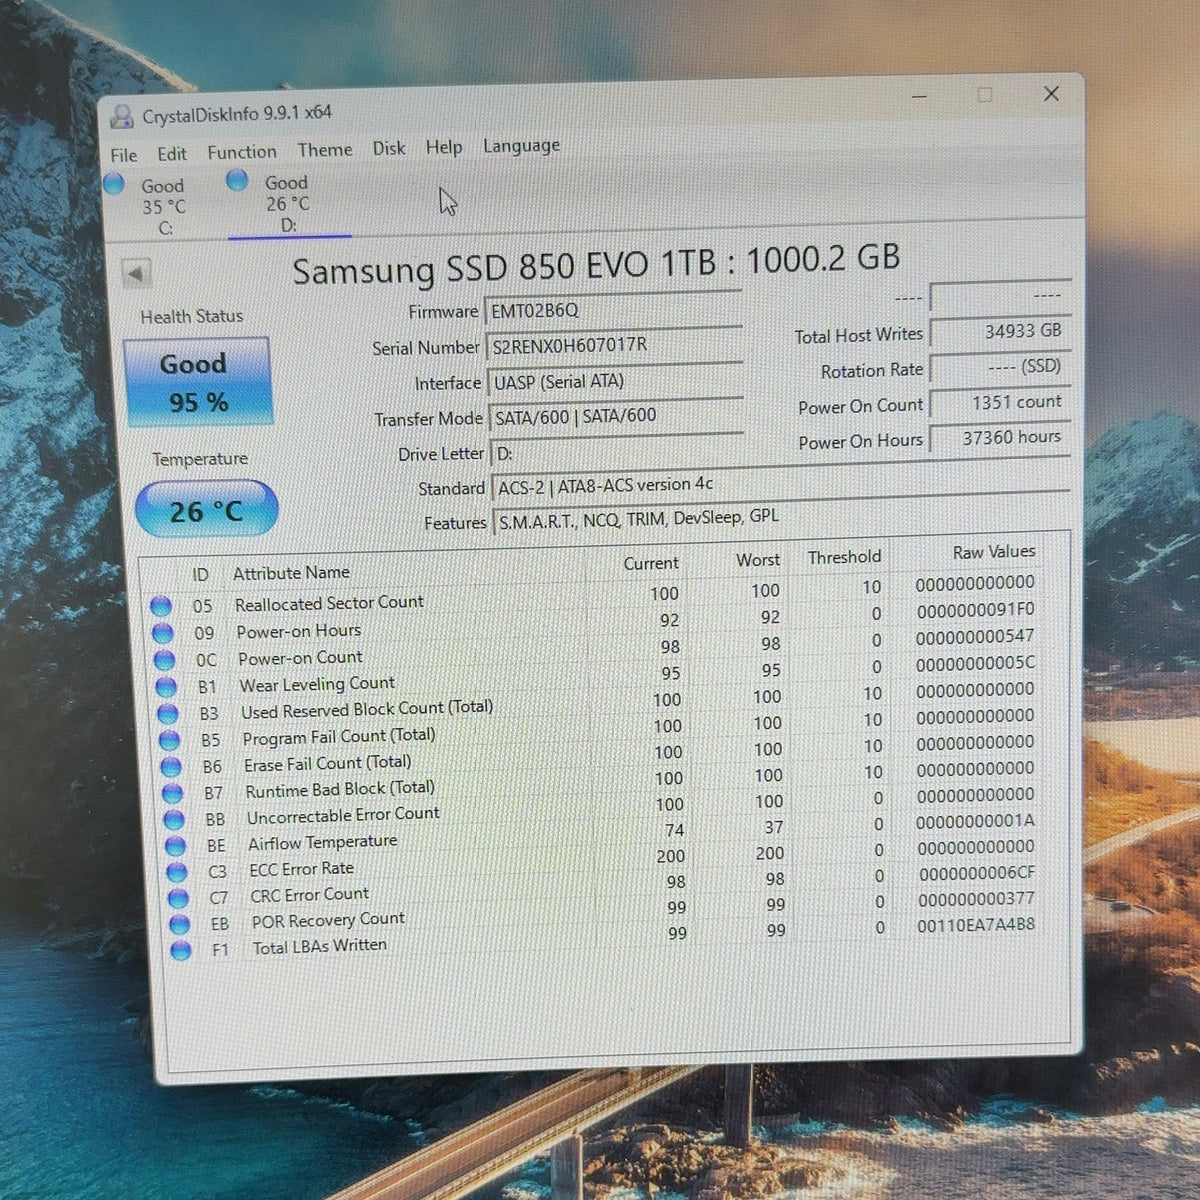
Task: Open the Disk menu
Action: [x=389, y=148]
